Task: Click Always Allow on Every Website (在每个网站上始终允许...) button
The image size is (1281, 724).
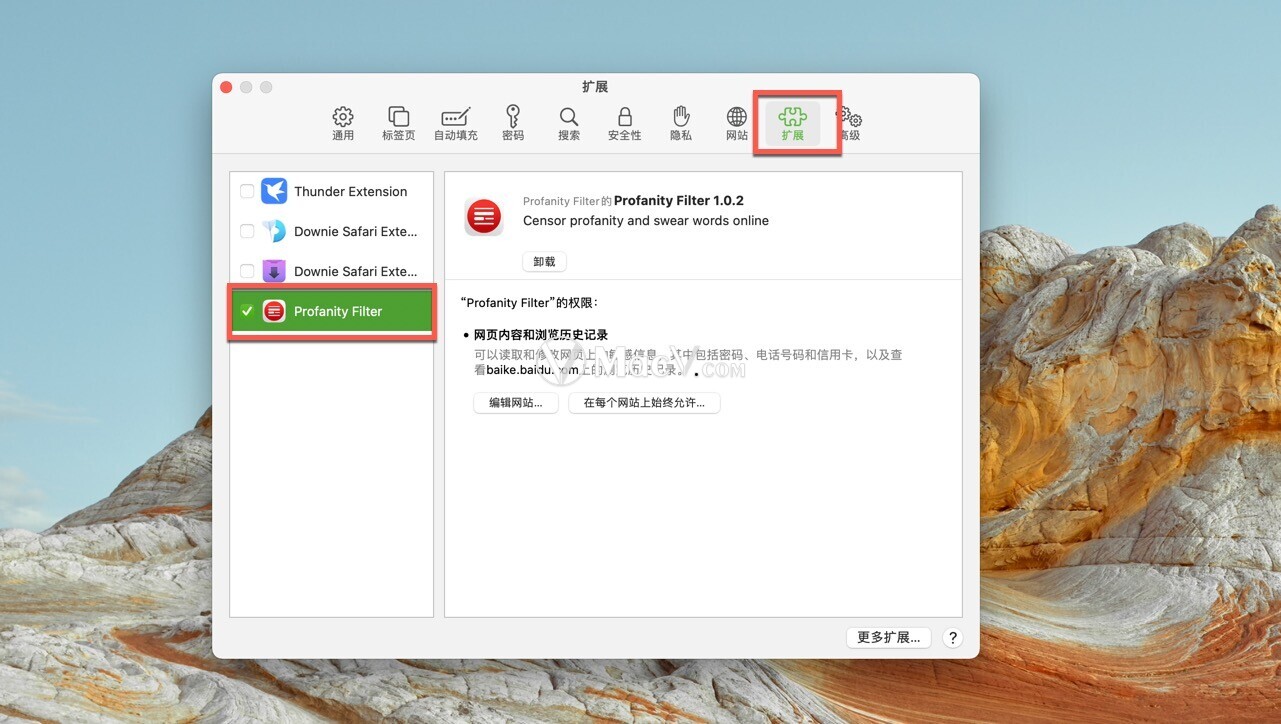Action: [x=644, y=403]
